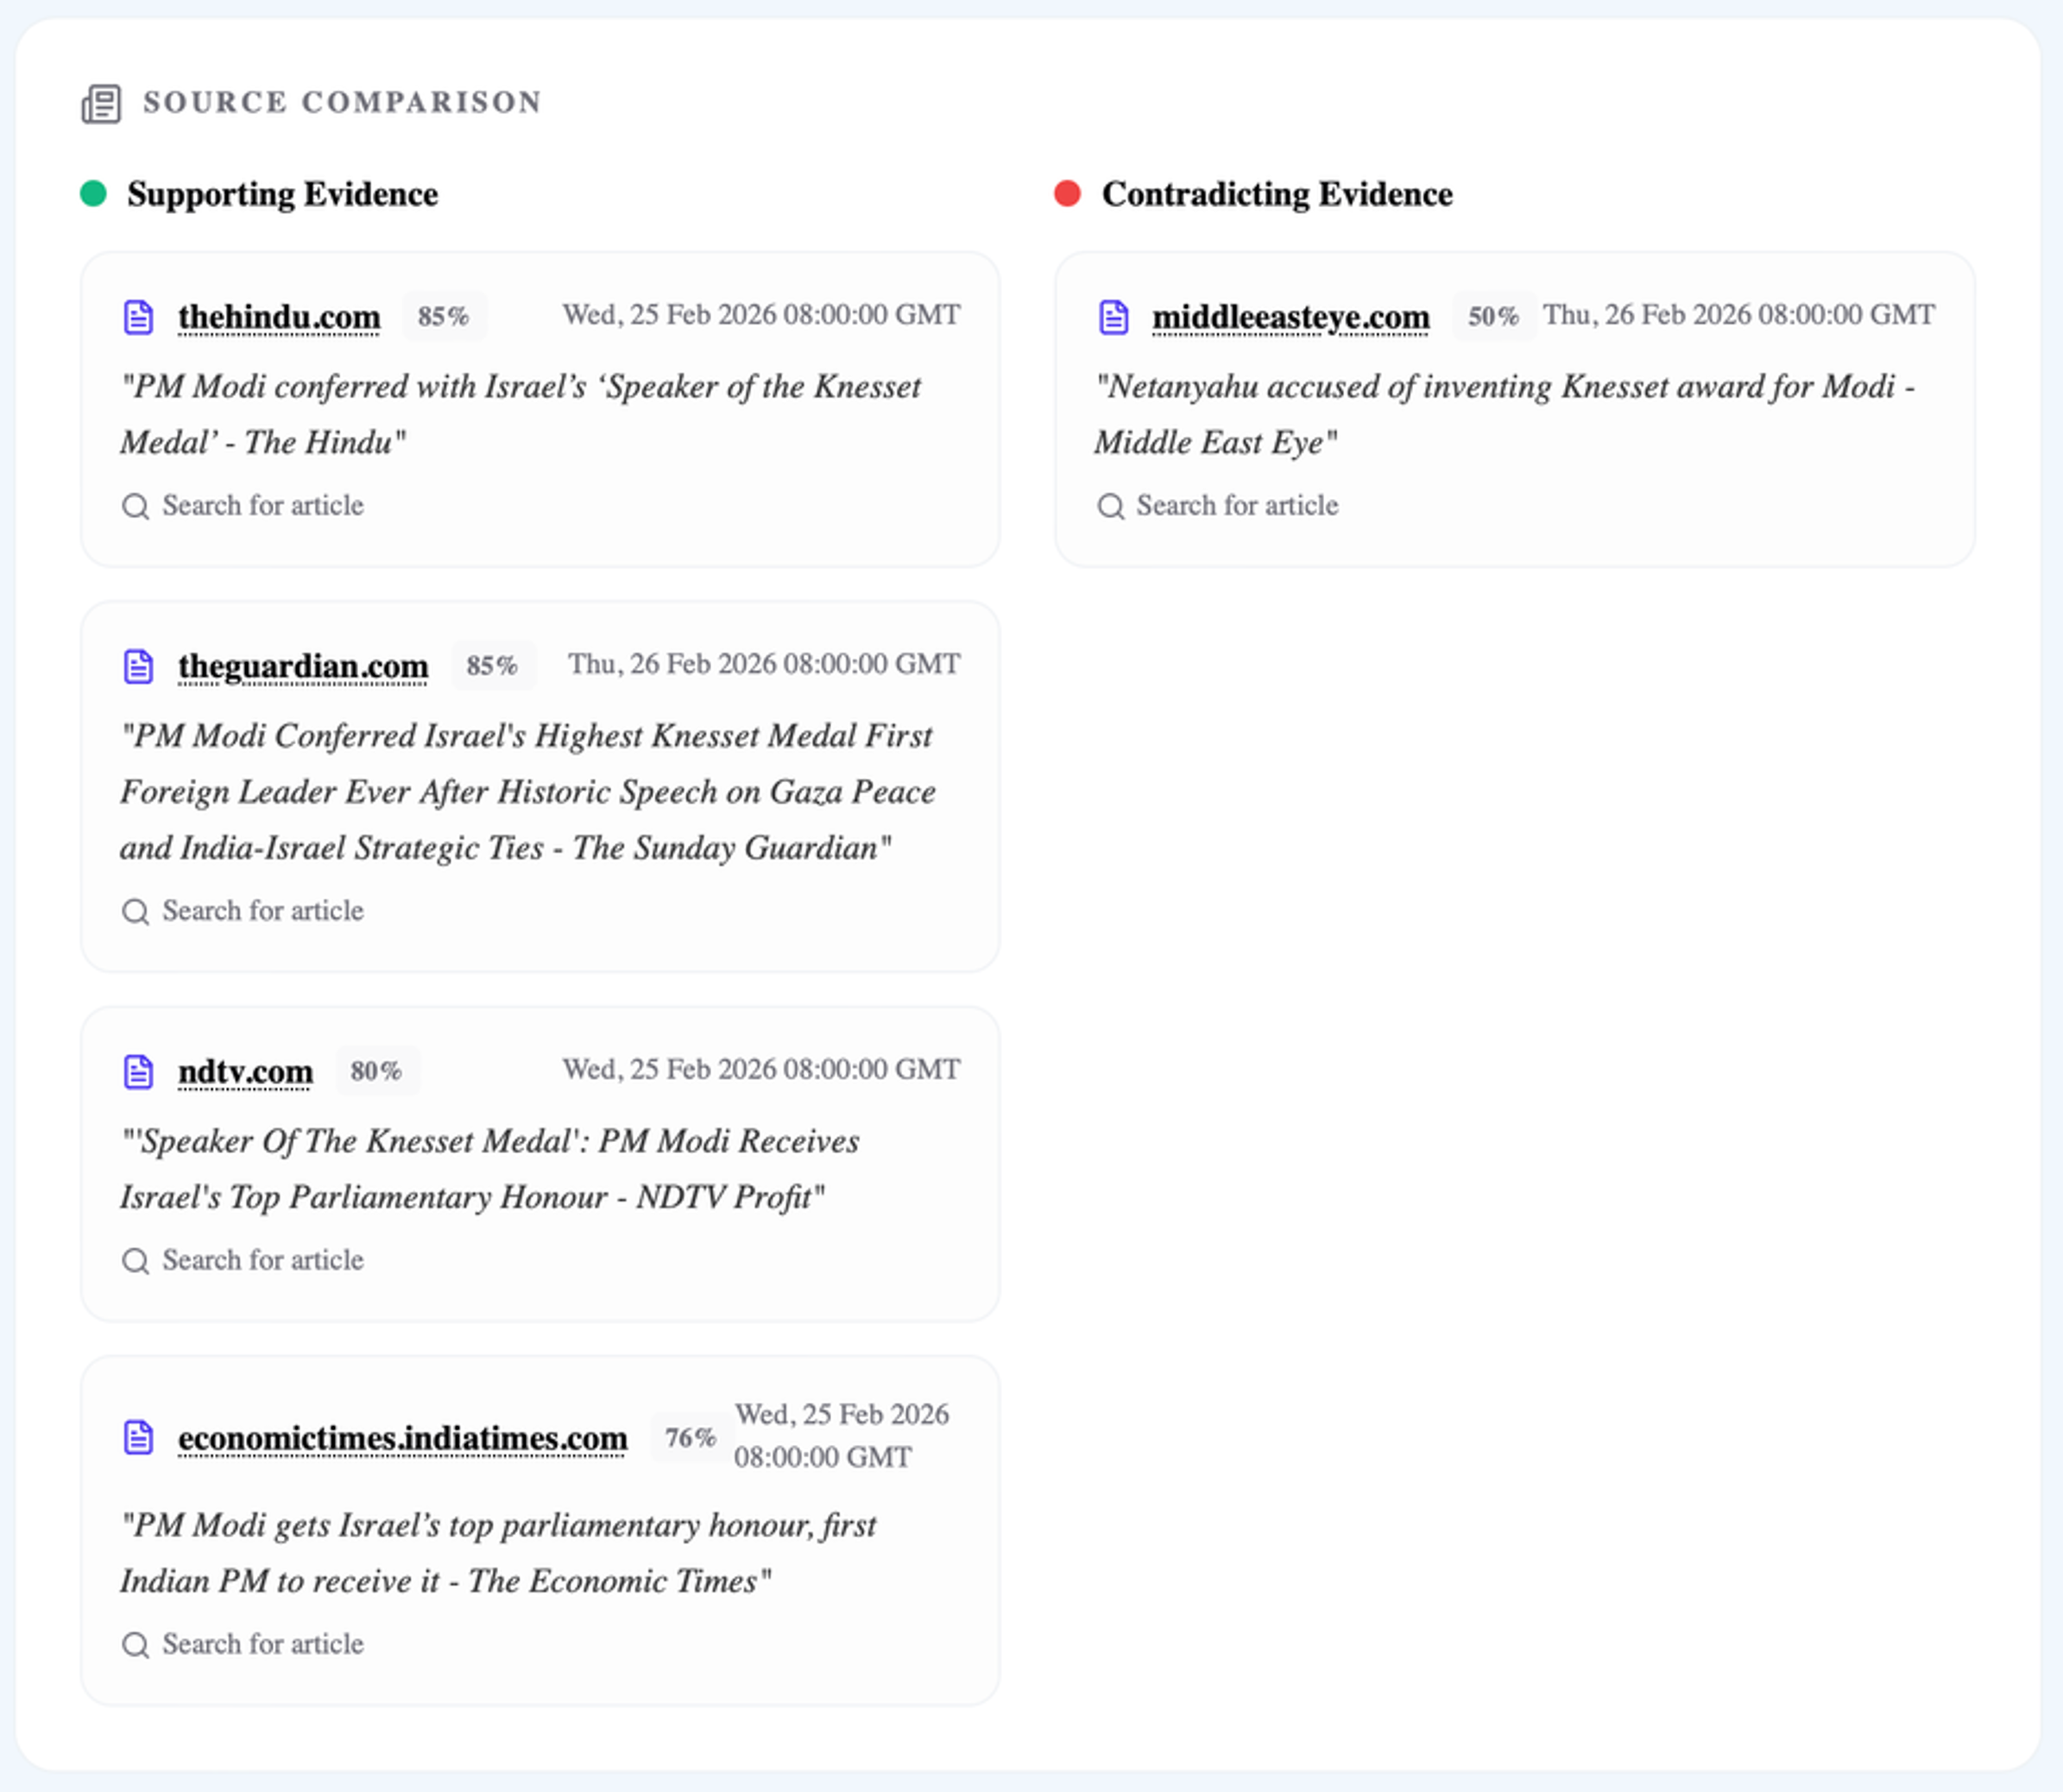
Task: Click search magnifier icon in thehindu.com card
Action: coord(135,506)
